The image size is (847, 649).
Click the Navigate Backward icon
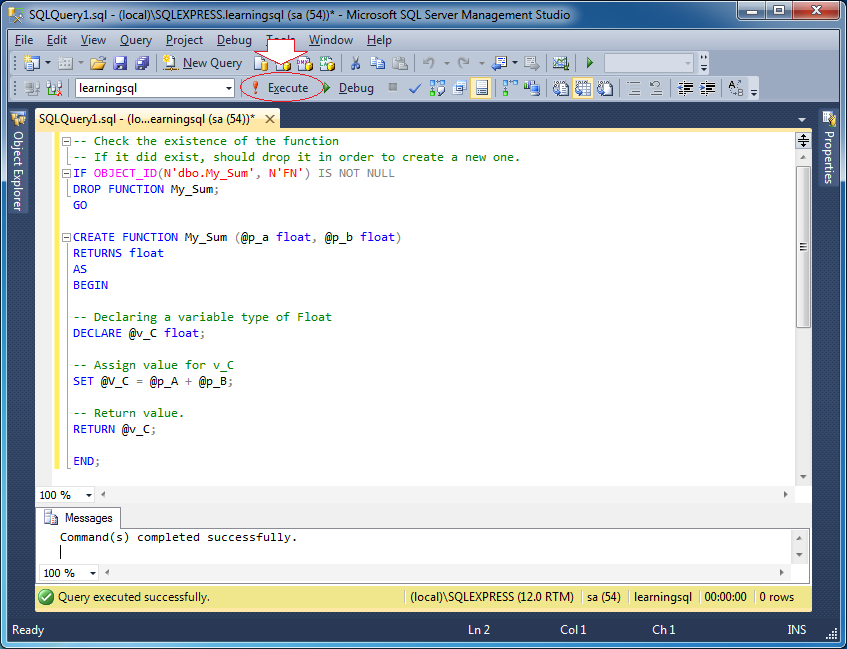click(499, 63)
